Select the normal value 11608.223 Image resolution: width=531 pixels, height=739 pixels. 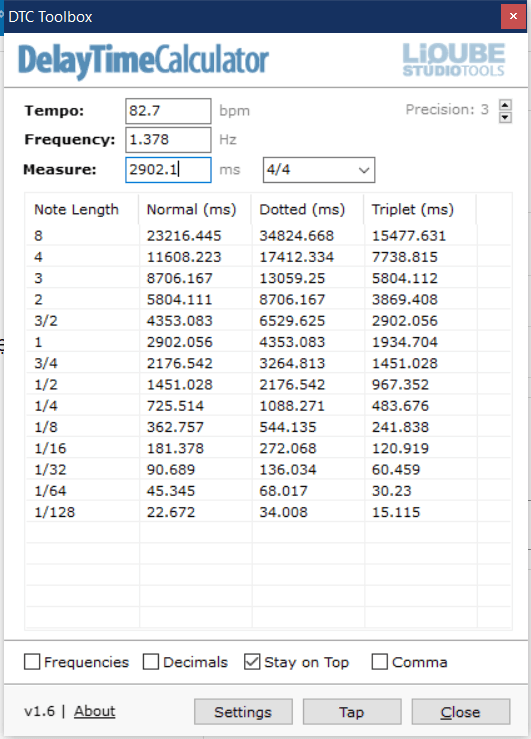[184, 257]
